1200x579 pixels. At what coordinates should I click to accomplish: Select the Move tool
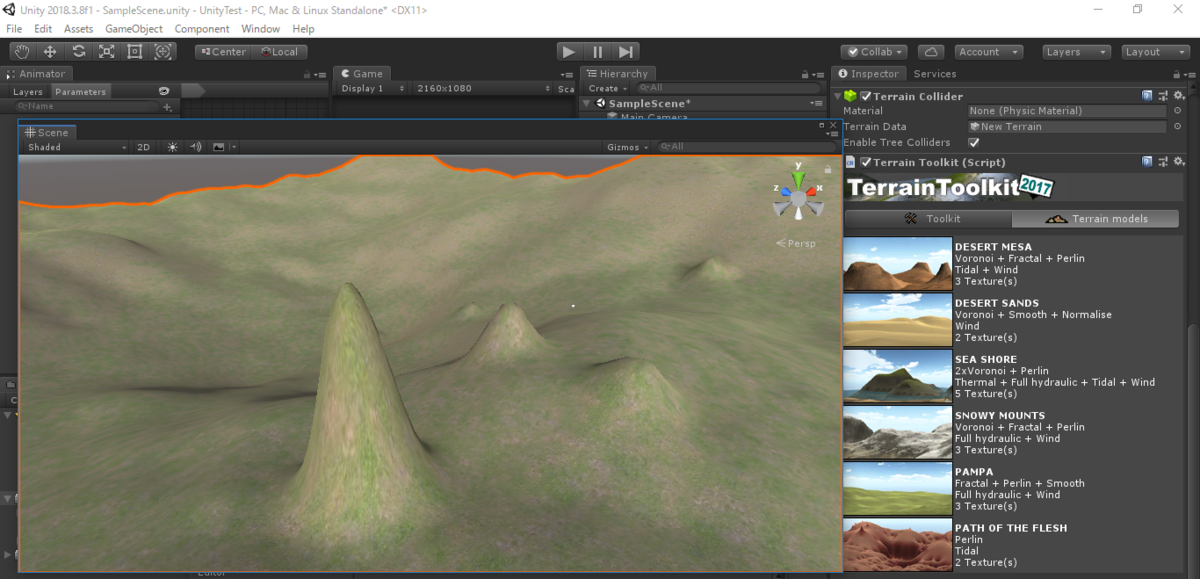(50, 52)
